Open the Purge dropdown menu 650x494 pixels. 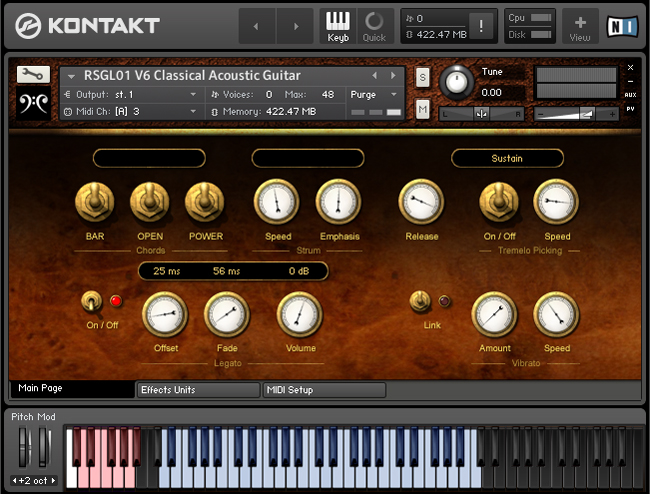tap(374, 95)
